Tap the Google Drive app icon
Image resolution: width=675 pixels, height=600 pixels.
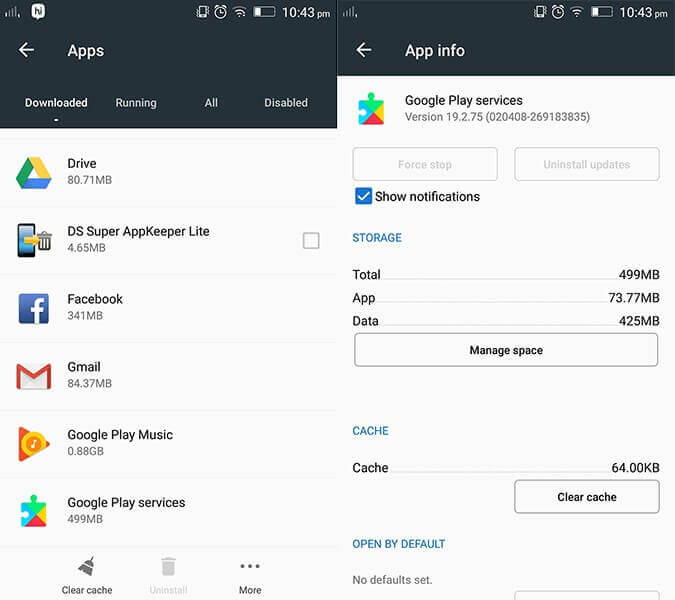(34, 173)
